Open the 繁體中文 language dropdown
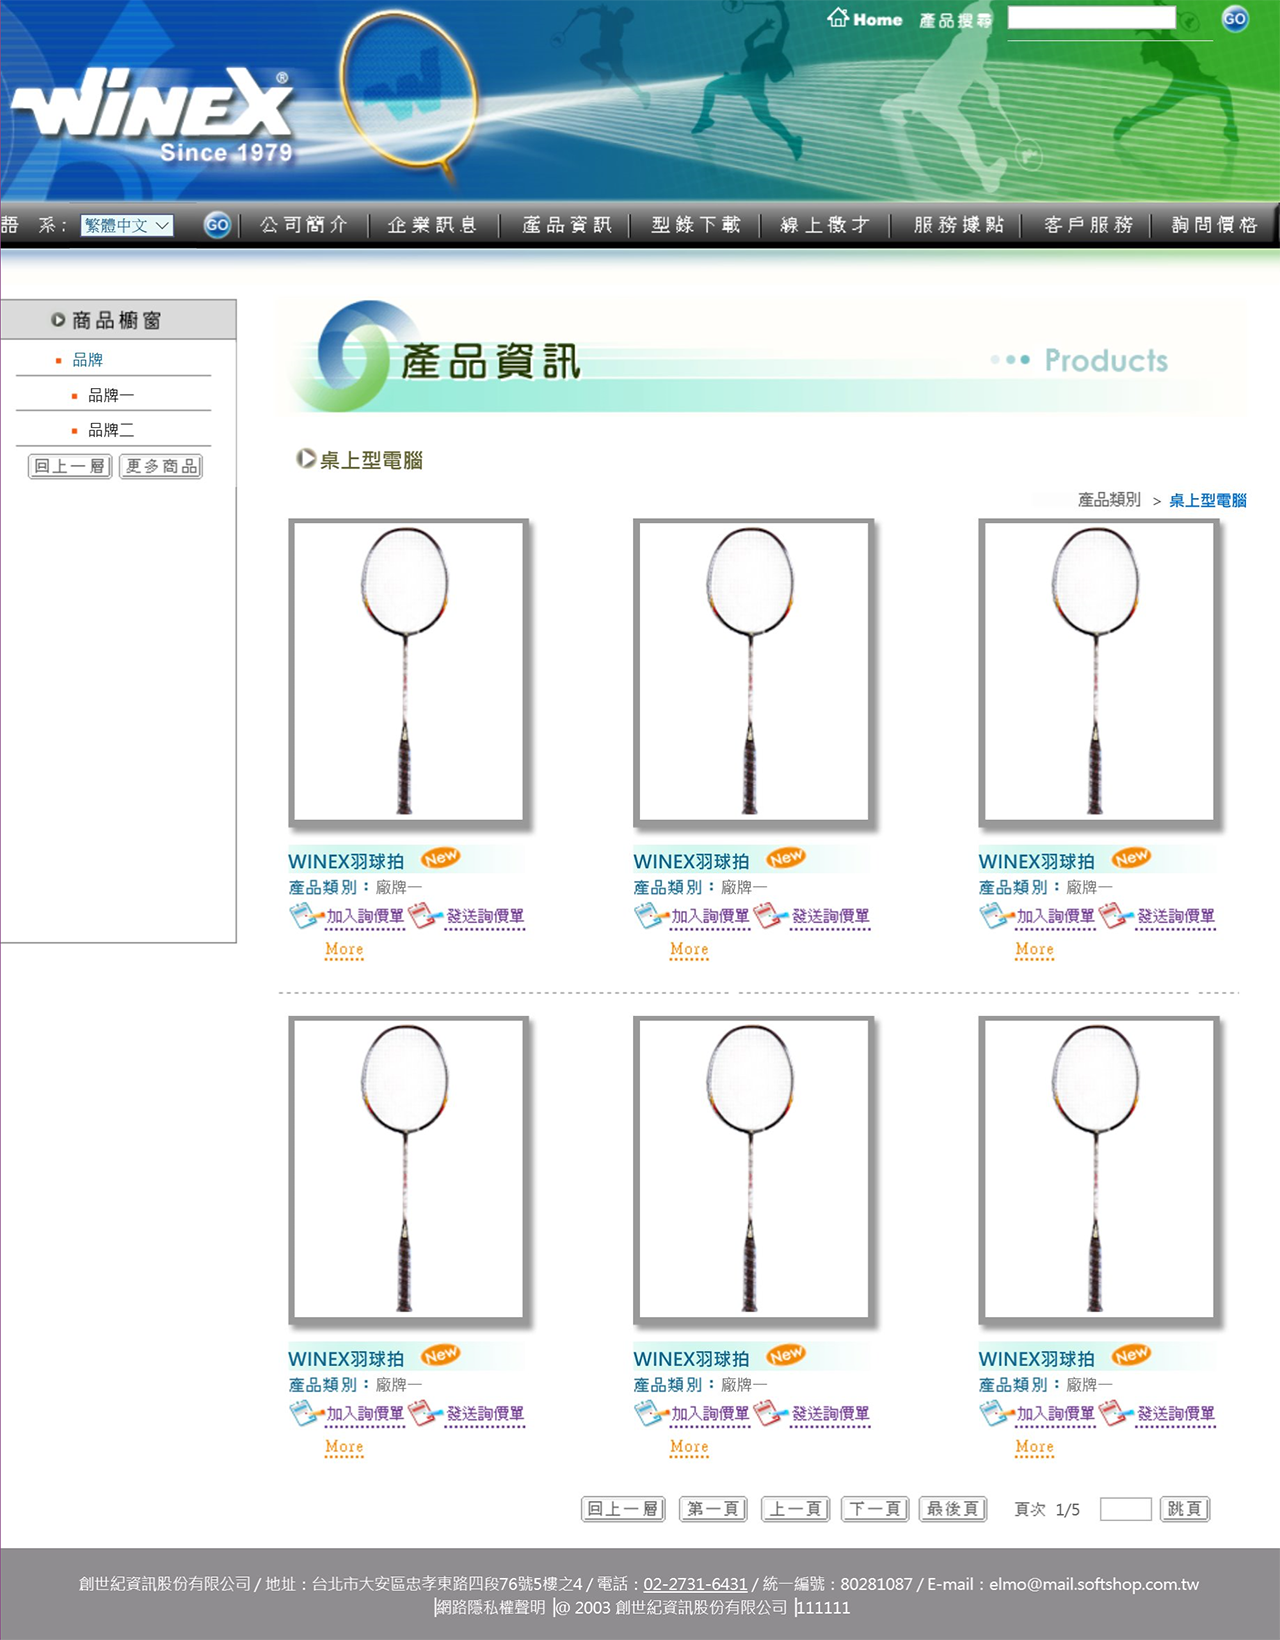The width and height of the screenshot is (1280, 1640). [x=127, y=226]
